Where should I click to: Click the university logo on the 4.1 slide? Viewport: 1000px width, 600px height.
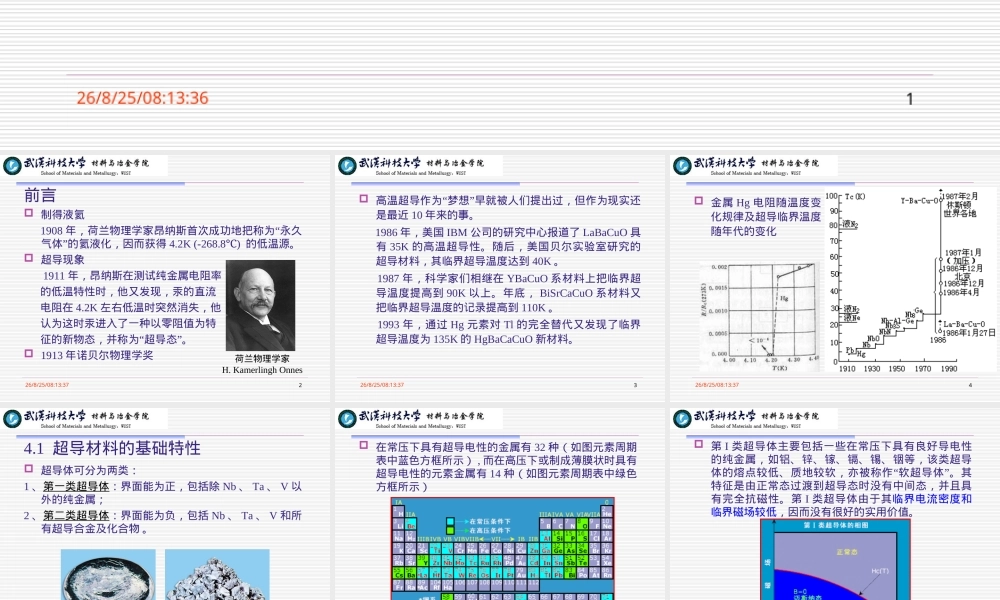12,419
